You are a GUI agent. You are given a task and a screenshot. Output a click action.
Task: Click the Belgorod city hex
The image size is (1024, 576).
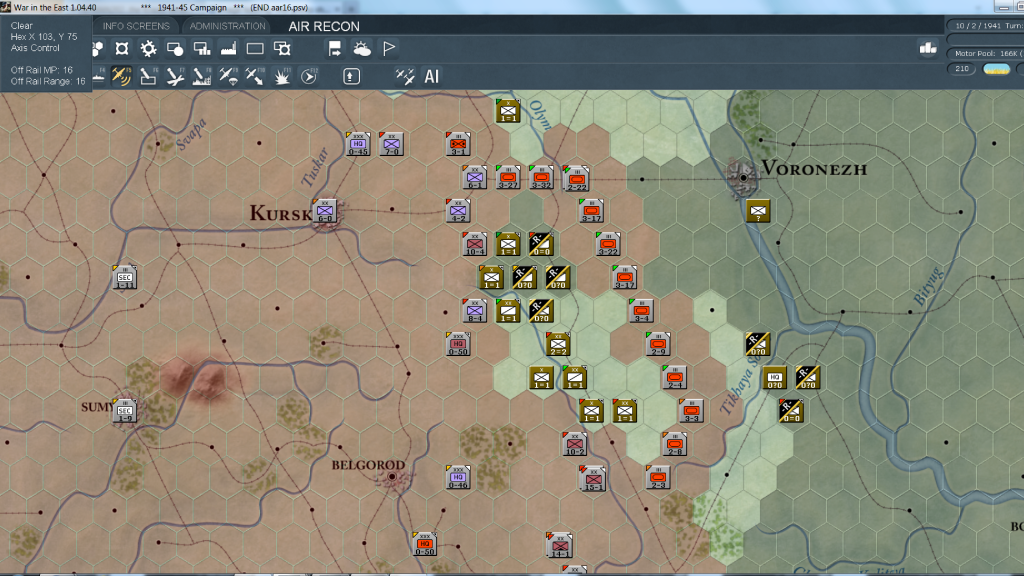pos(392,478)
